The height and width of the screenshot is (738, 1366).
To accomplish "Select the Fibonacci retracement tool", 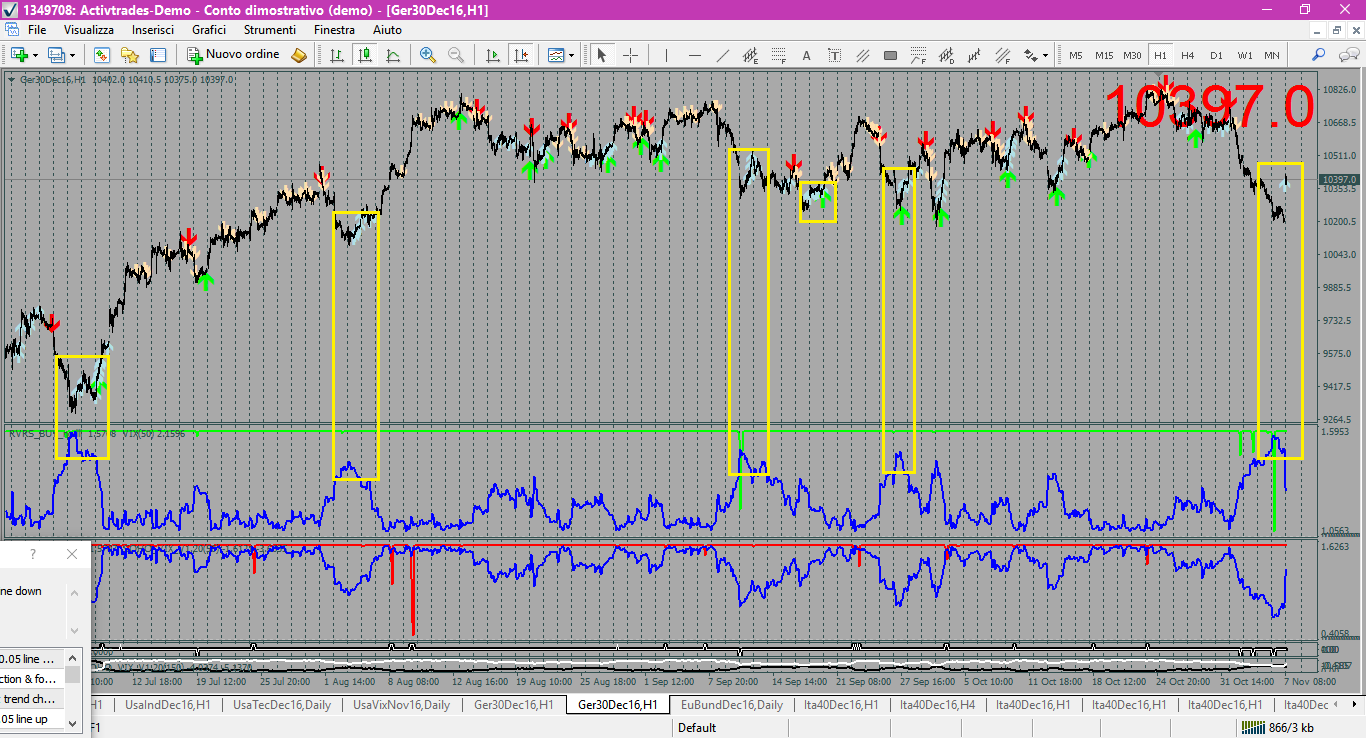I will pos(779,55).
